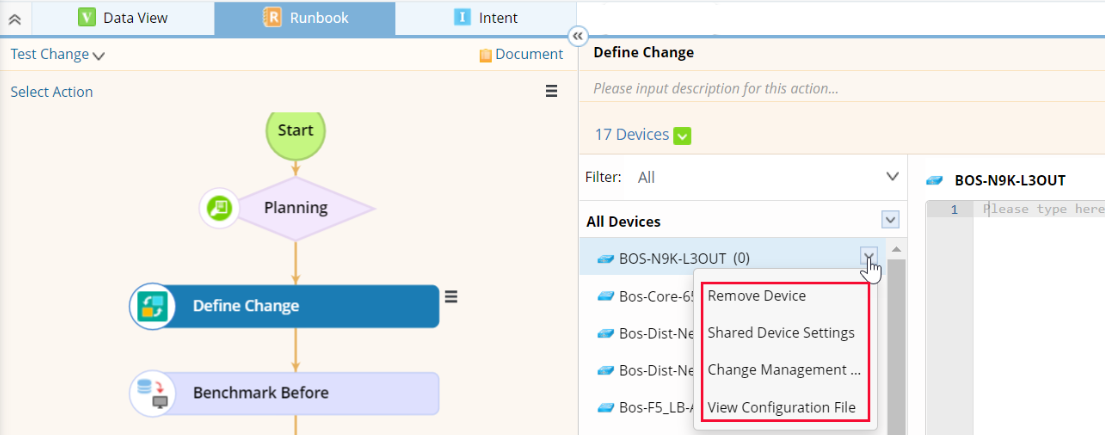Select Shared Device Settings menu entry

point(780,333)
